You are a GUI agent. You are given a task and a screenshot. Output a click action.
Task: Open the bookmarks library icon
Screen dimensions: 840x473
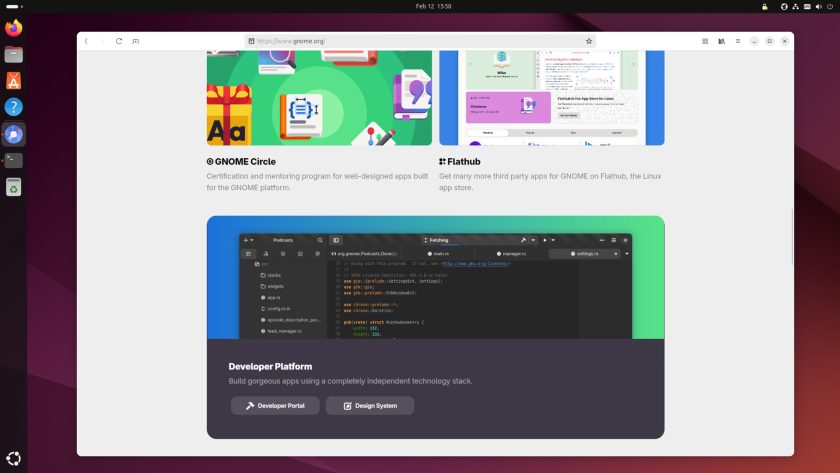click(x=721, y=41)
